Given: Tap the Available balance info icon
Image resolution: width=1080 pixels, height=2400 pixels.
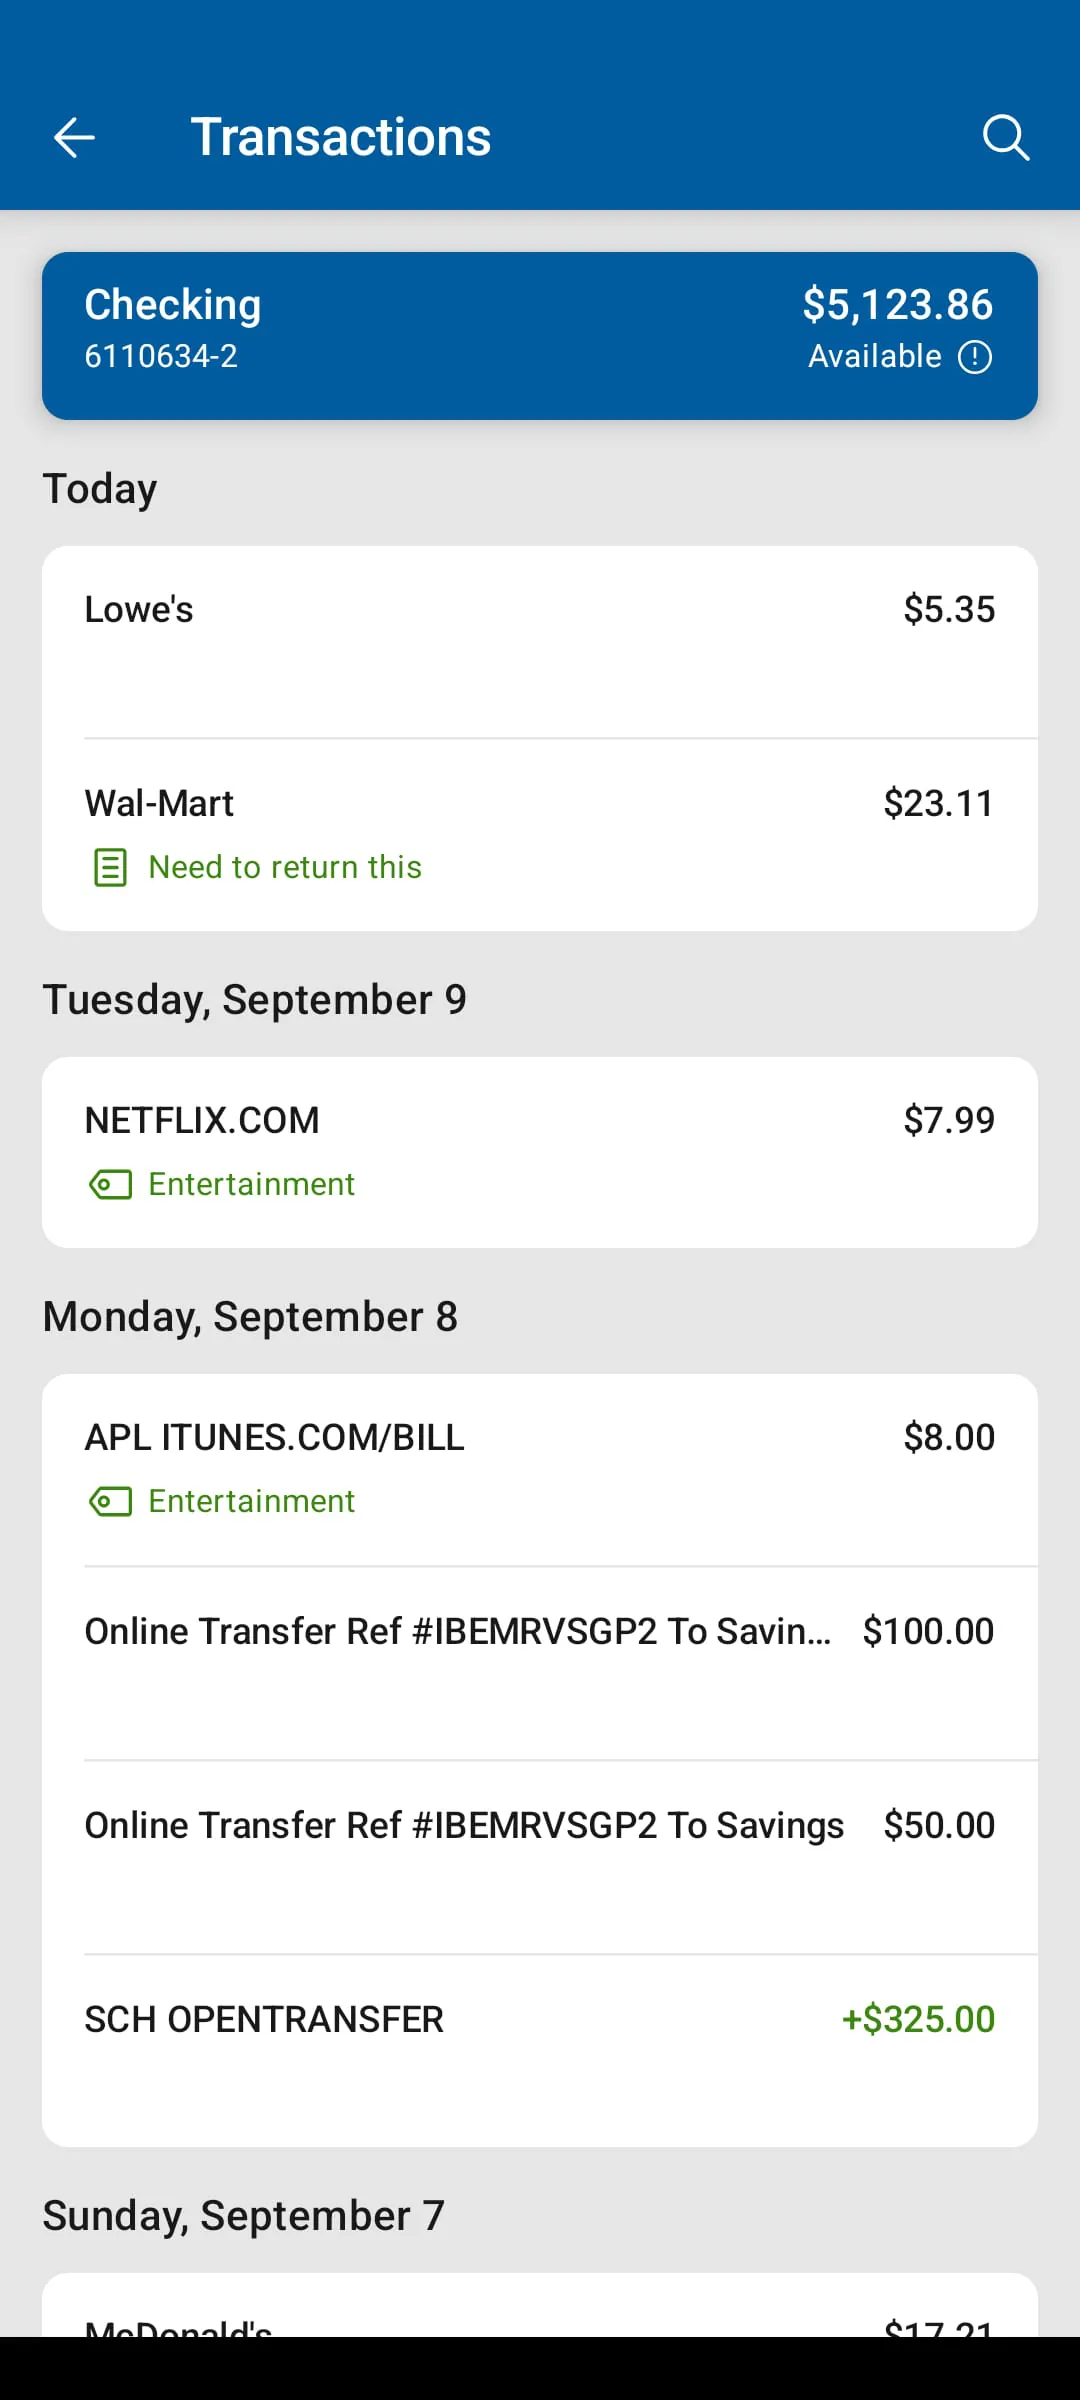Looking at the screenshot, I should [x=975, y=357].
